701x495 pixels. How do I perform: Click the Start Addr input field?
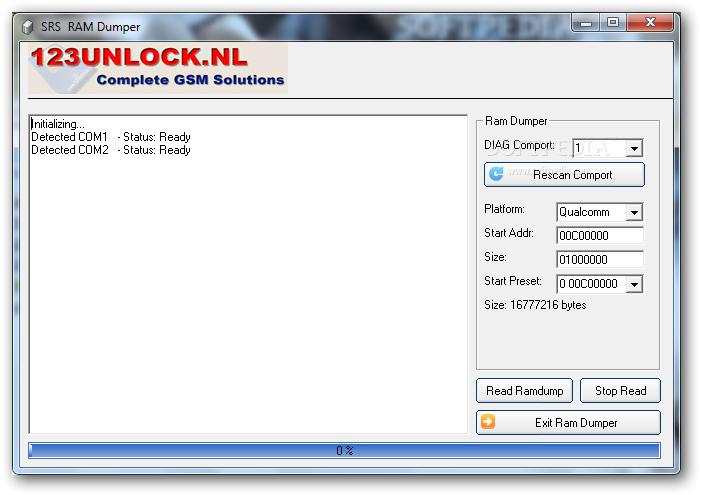[600, 236]
